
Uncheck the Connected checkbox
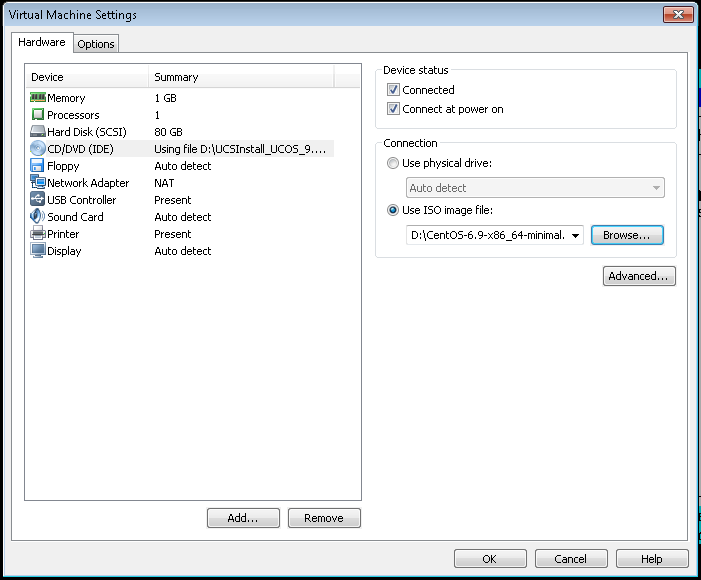(x=393, y=90)
